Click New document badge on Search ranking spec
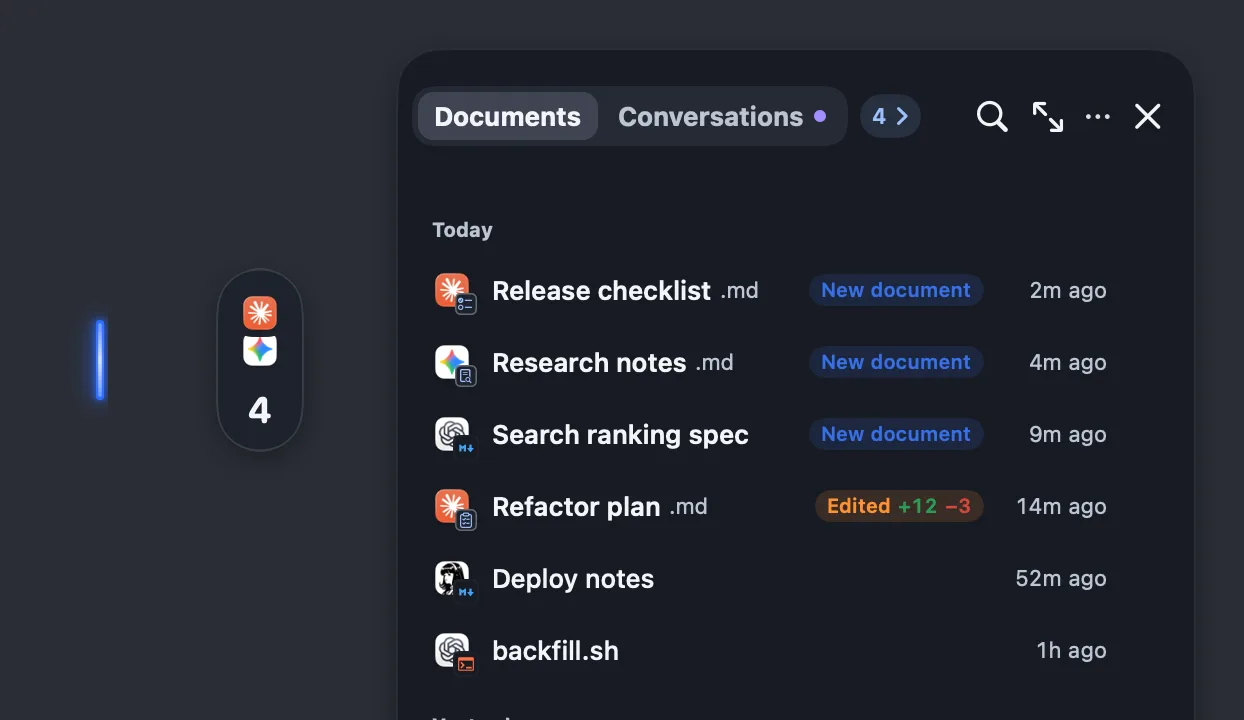Viewport: 1244px width, 720px height. click(x=896, y=434)
